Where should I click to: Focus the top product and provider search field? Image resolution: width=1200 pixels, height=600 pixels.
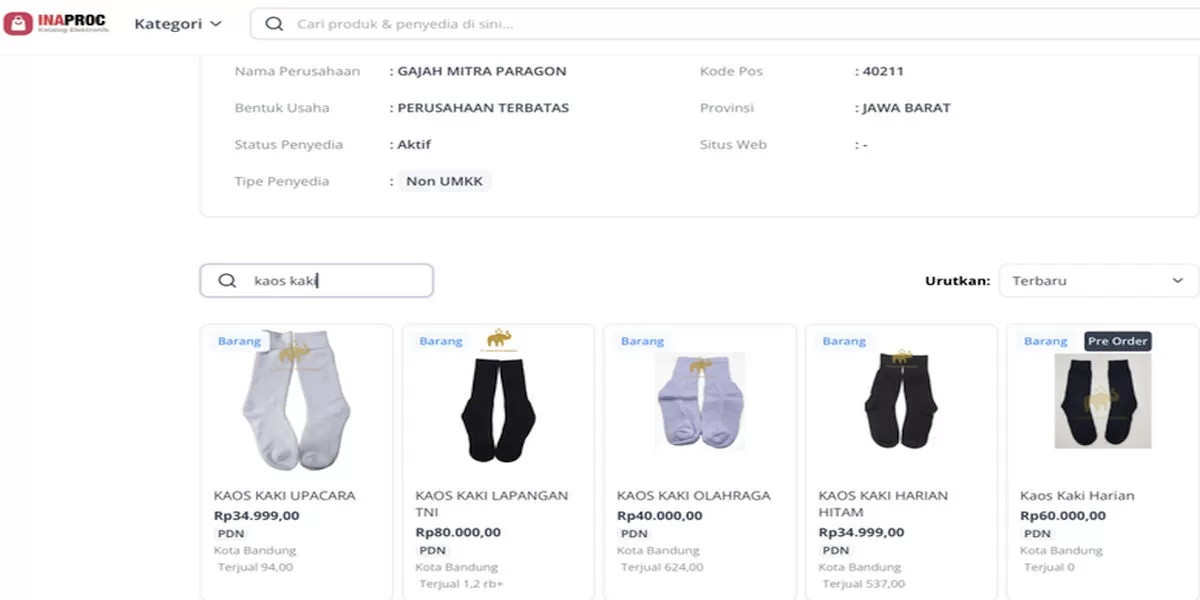[x=724, y=24]
